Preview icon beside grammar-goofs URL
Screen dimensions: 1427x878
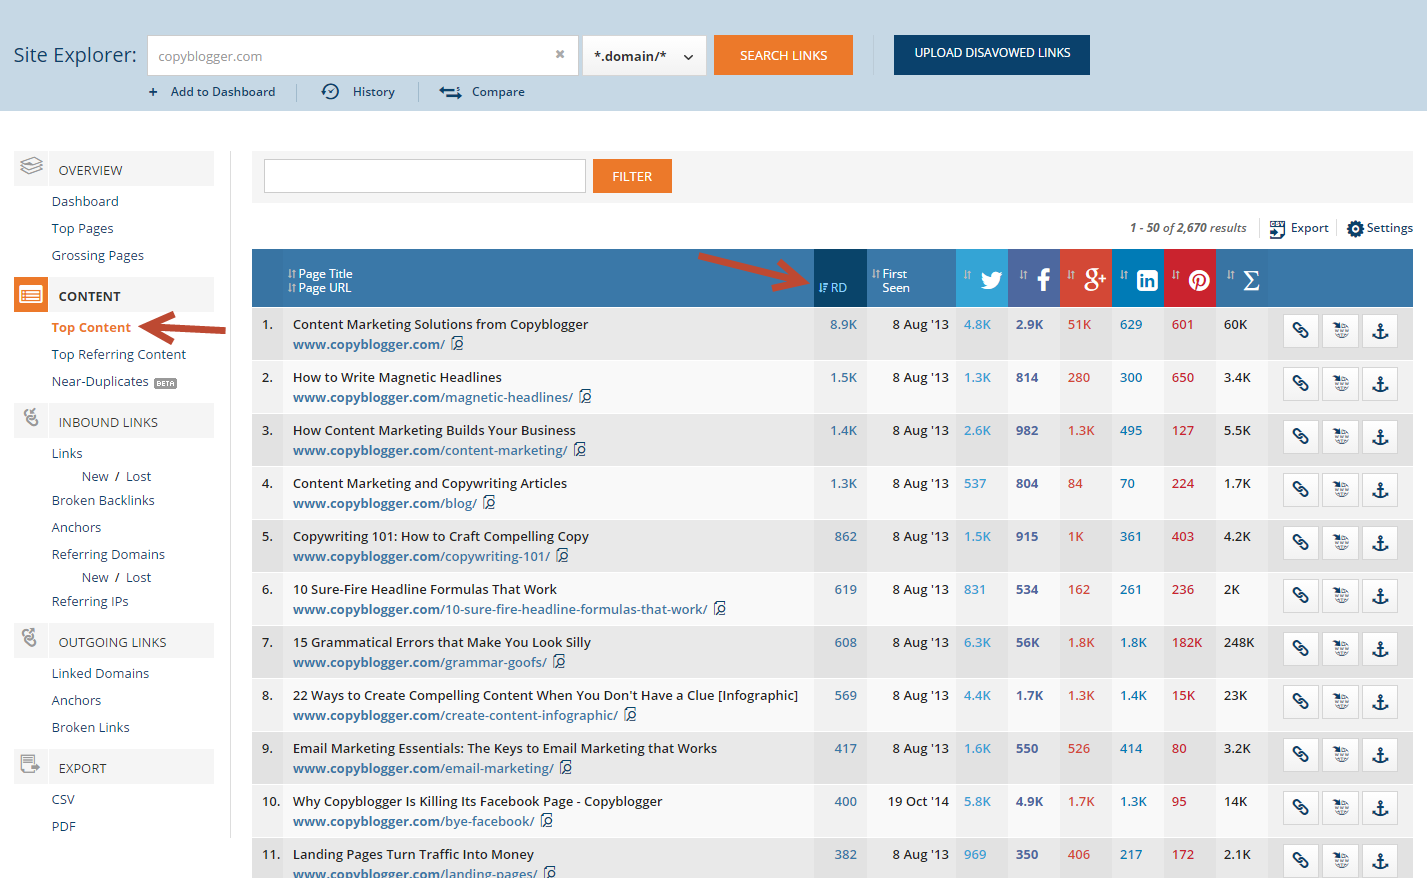pyautogui.click(x=559, y=662)
